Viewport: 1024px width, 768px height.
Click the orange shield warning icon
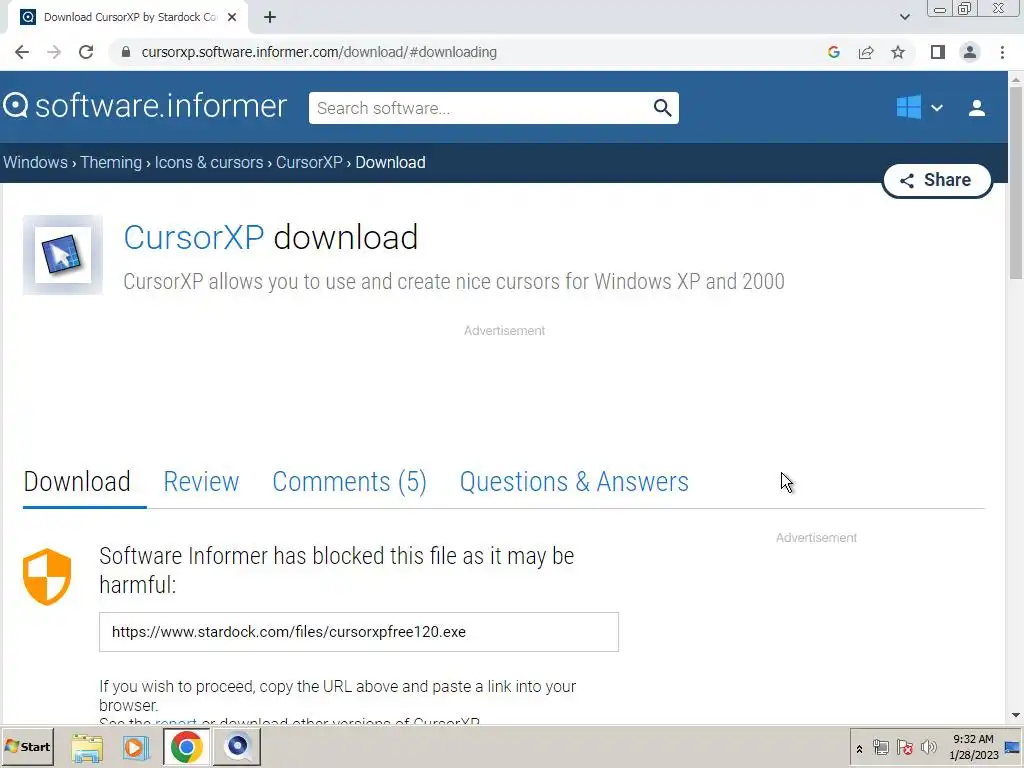[x=47, y=577]
